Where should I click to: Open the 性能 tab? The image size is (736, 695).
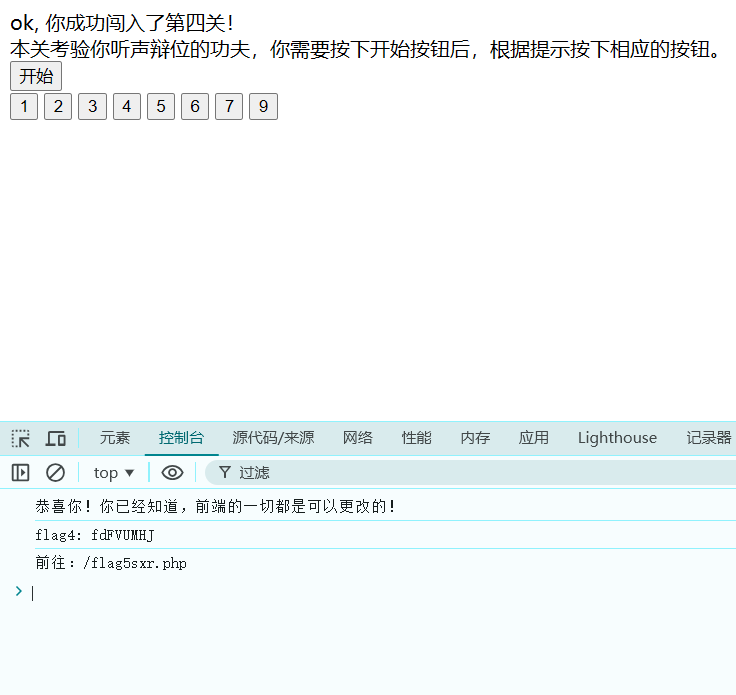417,438
